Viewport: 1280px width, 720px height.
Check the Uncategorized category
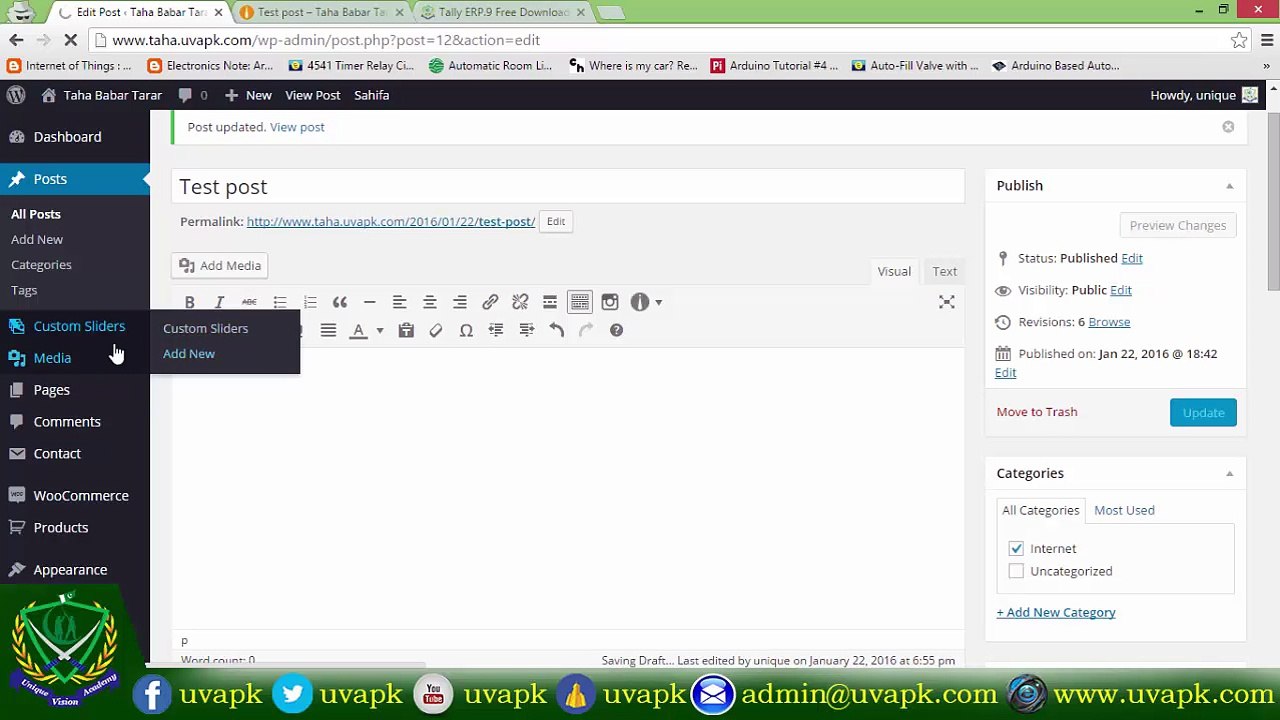[x=1016, y=571]
